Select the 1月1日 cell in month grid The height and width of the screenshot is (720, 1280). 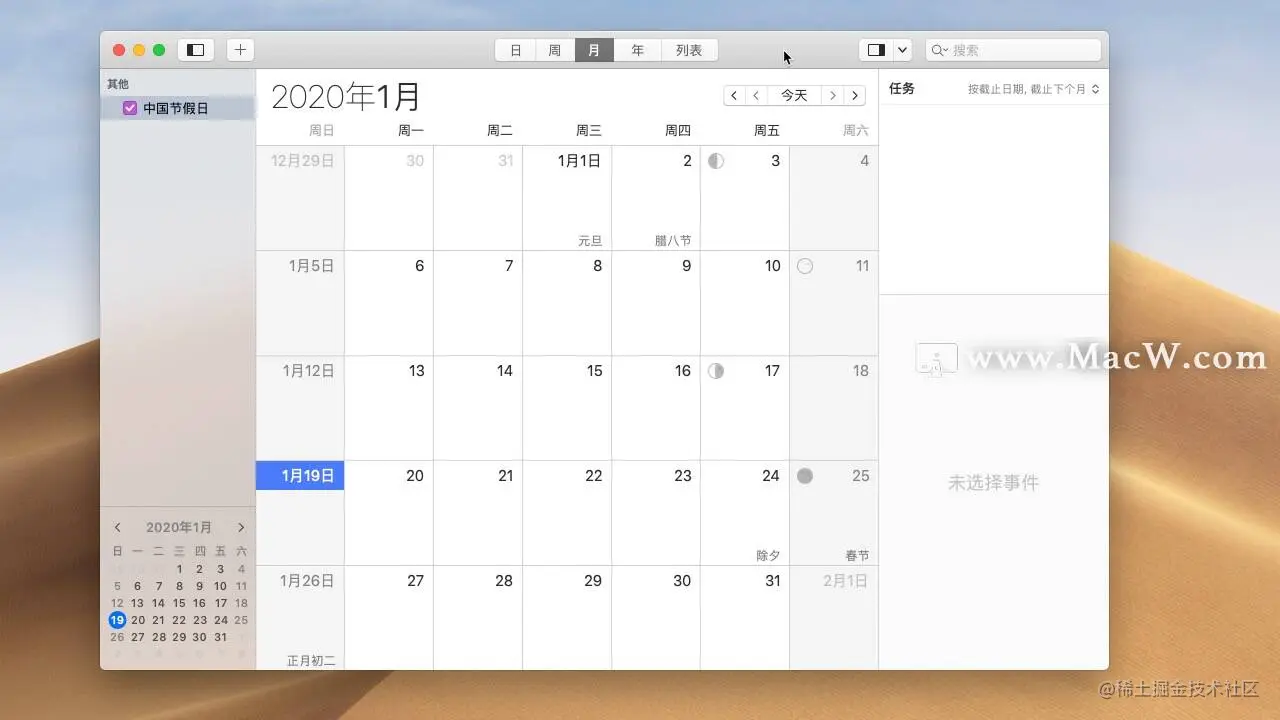(567, 198)
